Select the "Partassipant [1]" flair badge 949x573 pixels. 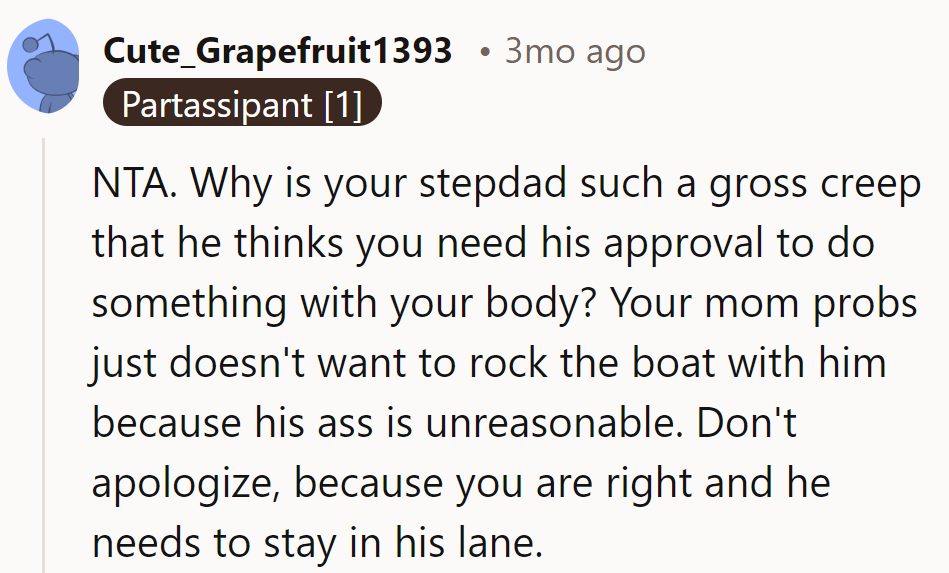(x=242, y=104)
